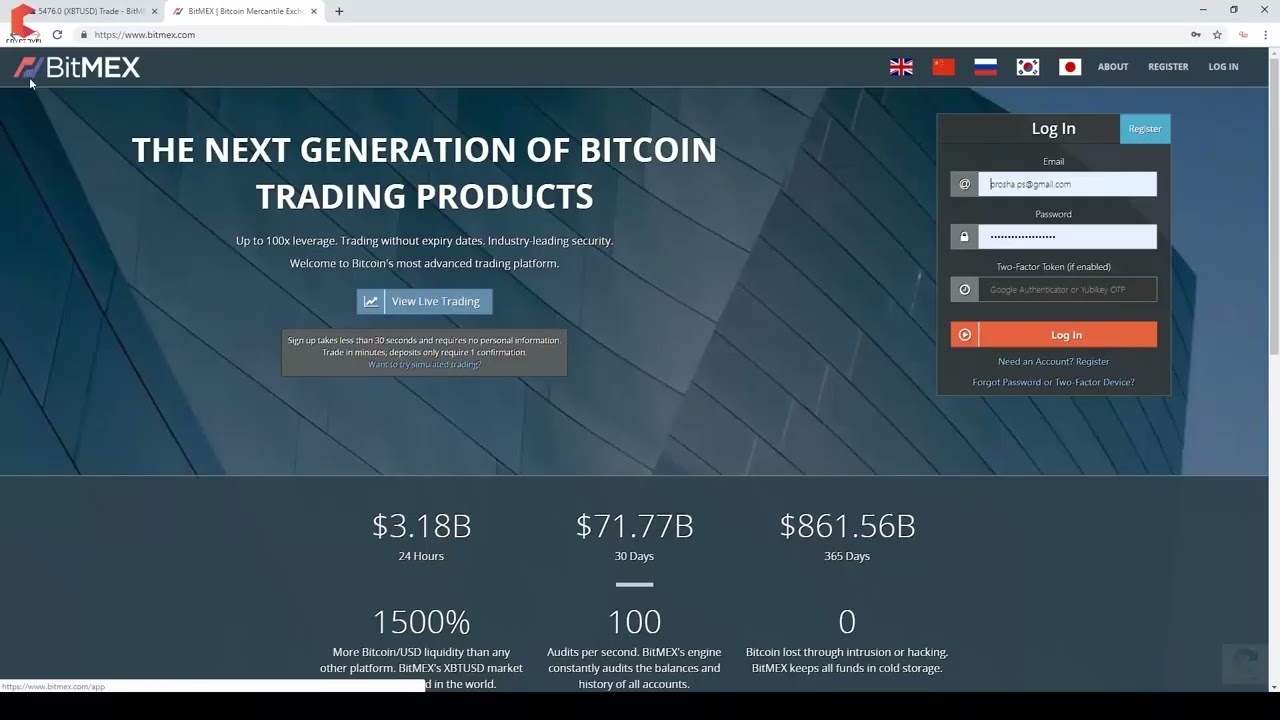Screen dimensions: 1280x720
Task: Close the XBTUSD Trade tab
Action: click(x=154, y=11)
